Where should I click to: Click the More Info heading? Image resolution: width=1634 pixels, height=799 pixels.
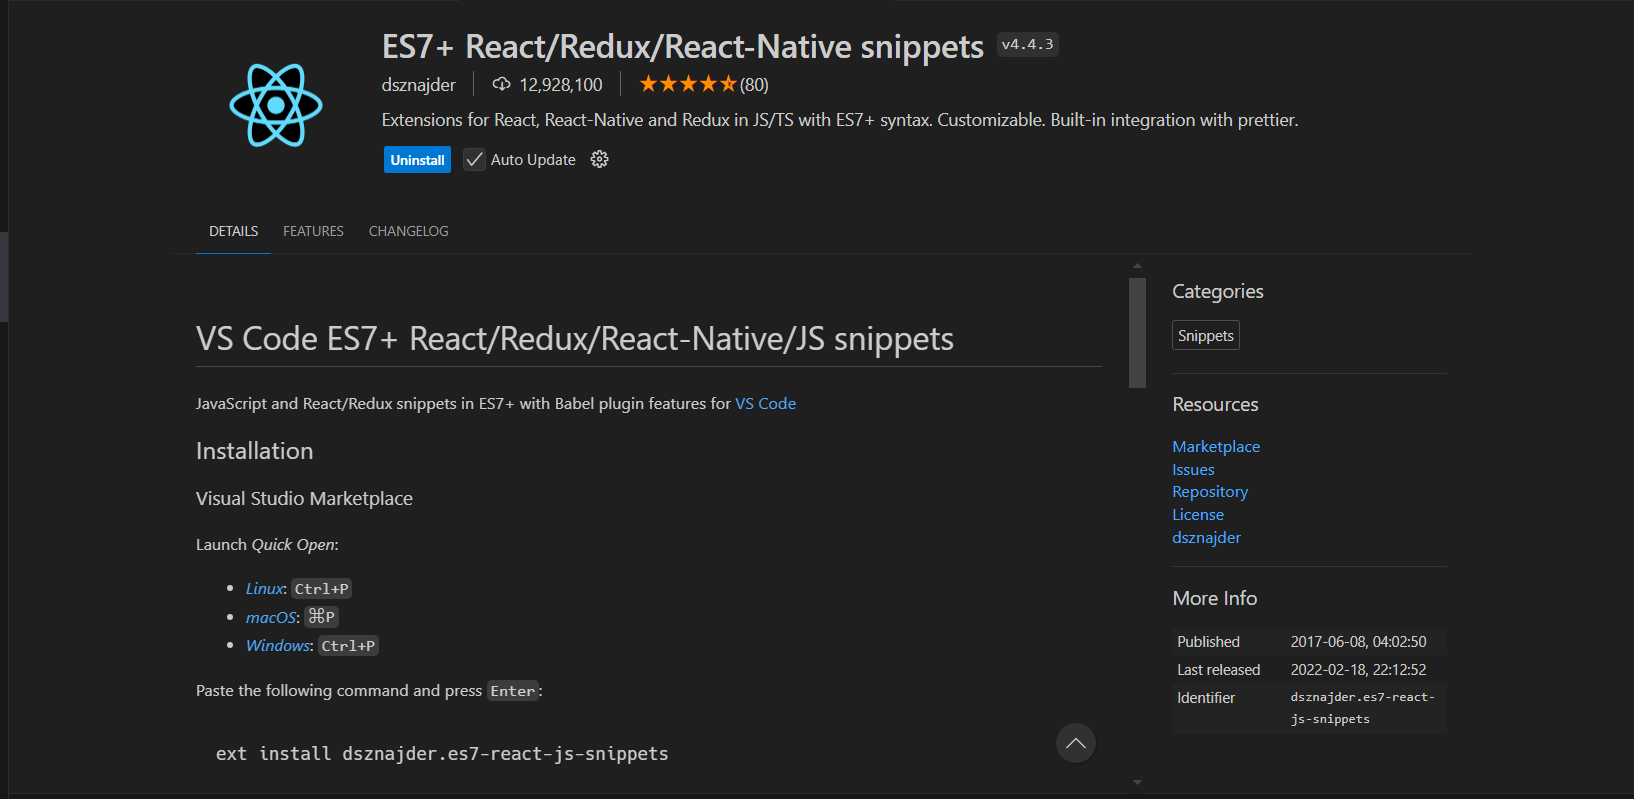1215,598
